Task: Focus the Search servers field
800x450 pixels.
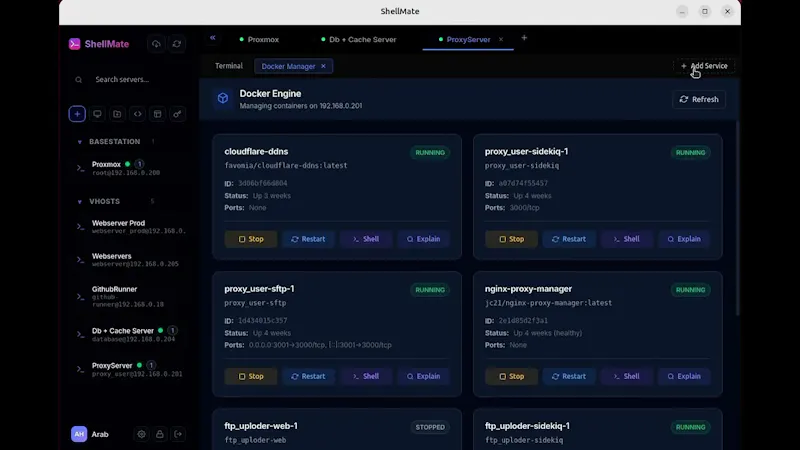Action: click(x=130, y=80)
